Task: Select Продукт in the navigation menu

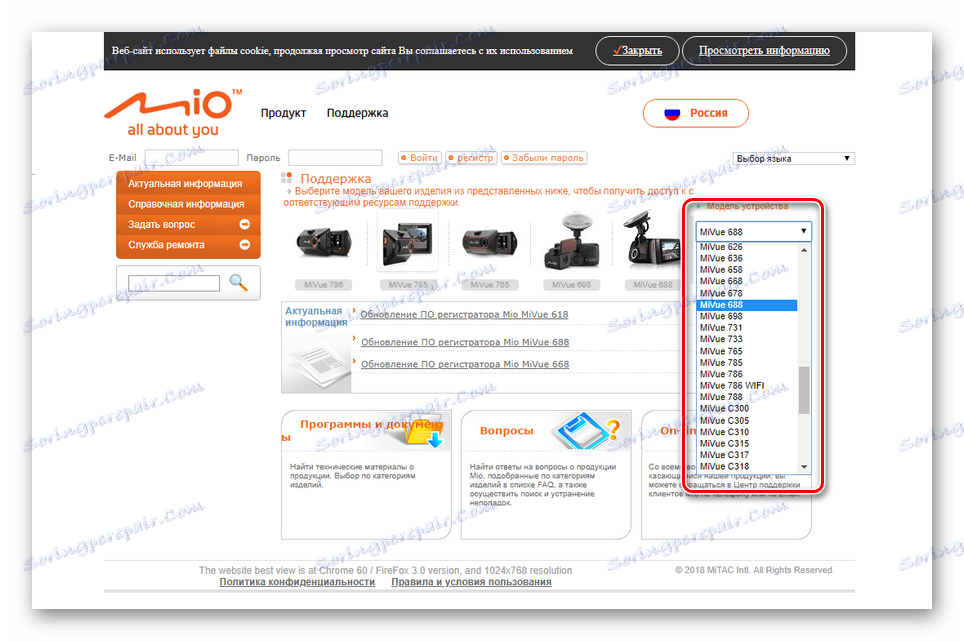Action: pos(283,112)
